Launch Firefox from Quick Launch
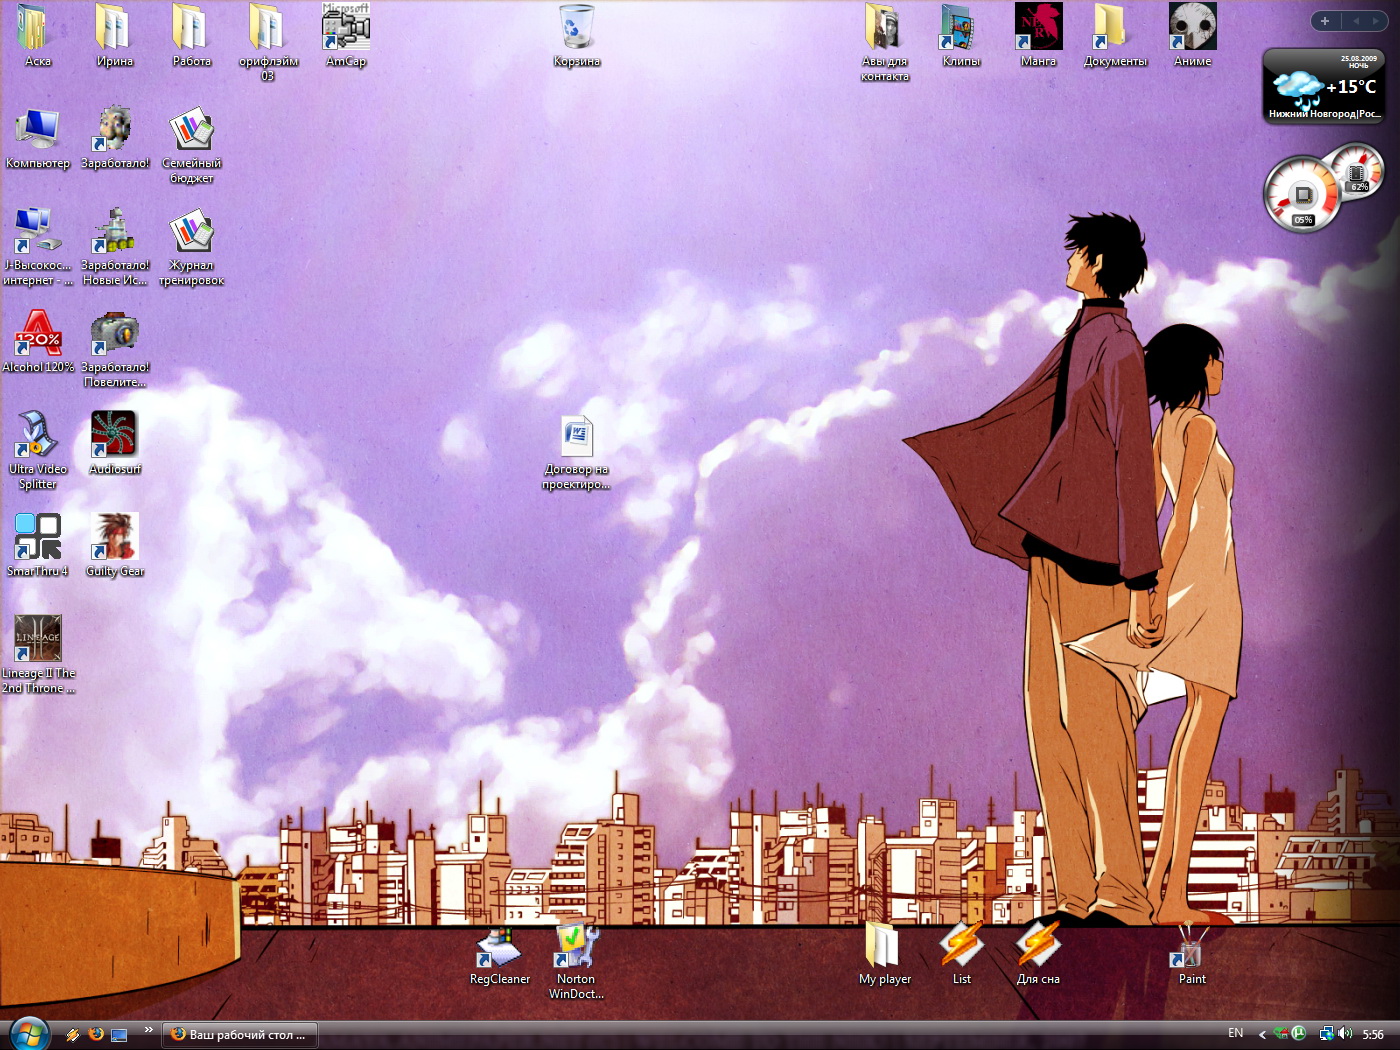Image resolution: width=1400 pixels, height=1050 pixels. point(96,1034)
